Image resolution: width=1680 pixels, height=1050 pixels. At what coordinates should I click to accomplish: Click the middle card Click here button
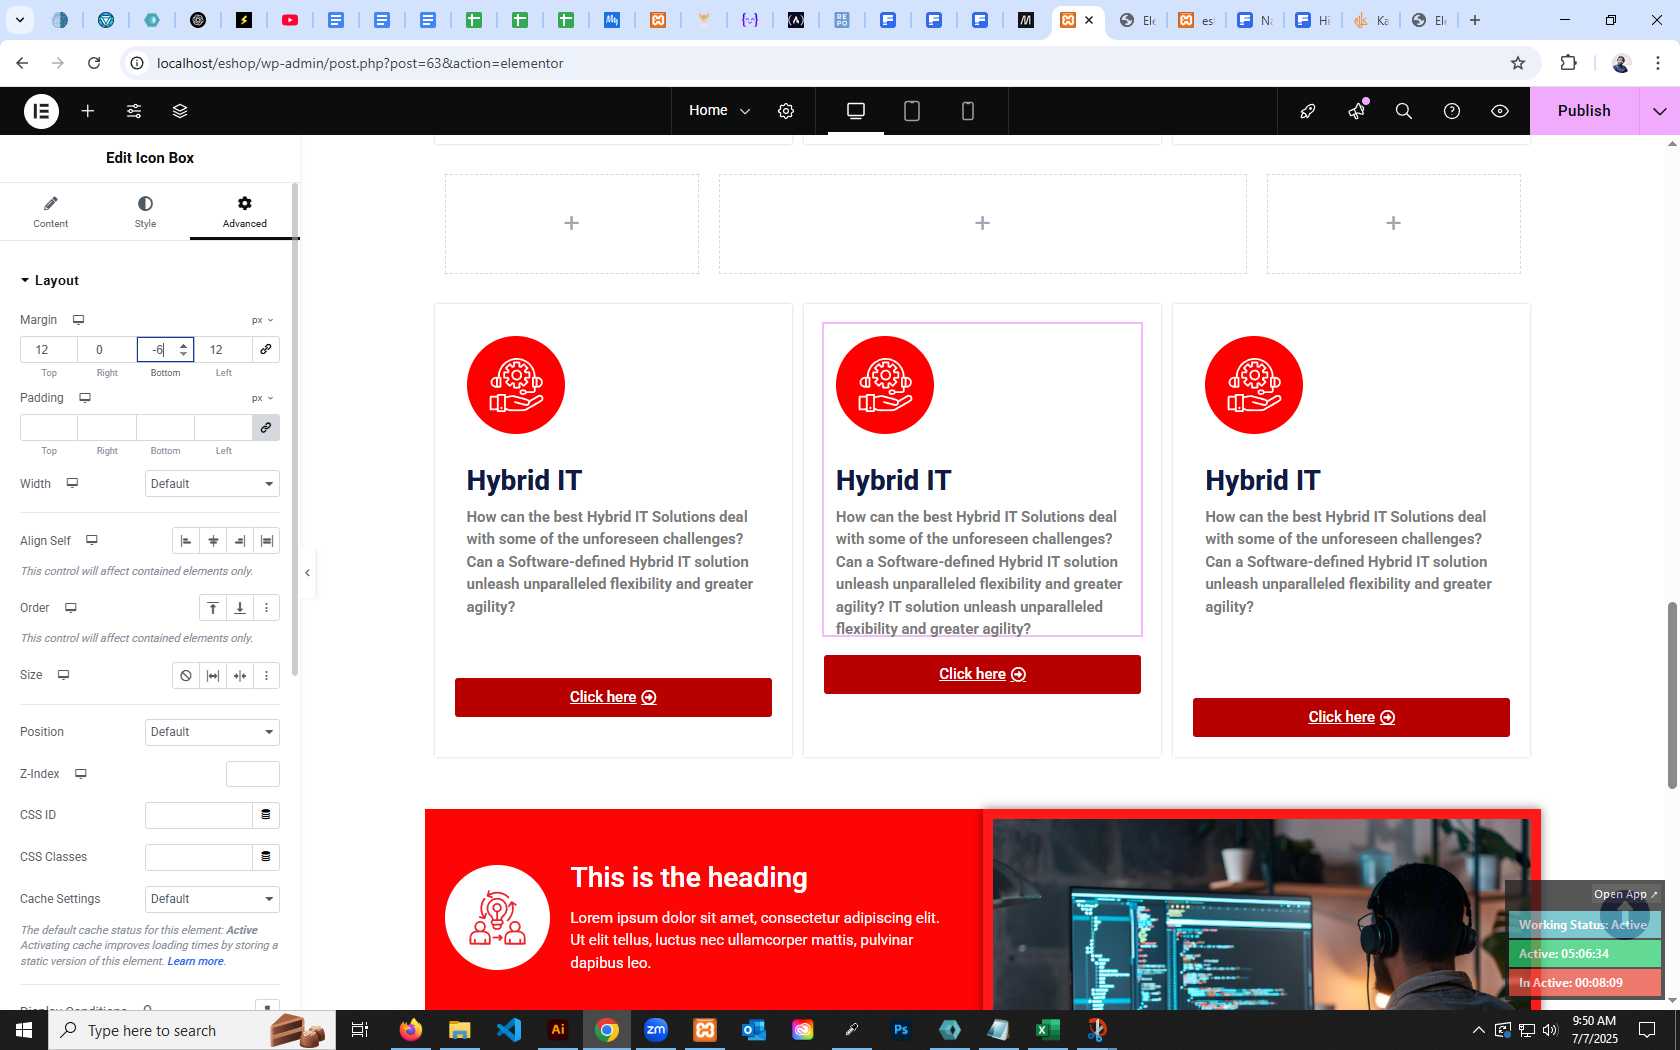982,674
